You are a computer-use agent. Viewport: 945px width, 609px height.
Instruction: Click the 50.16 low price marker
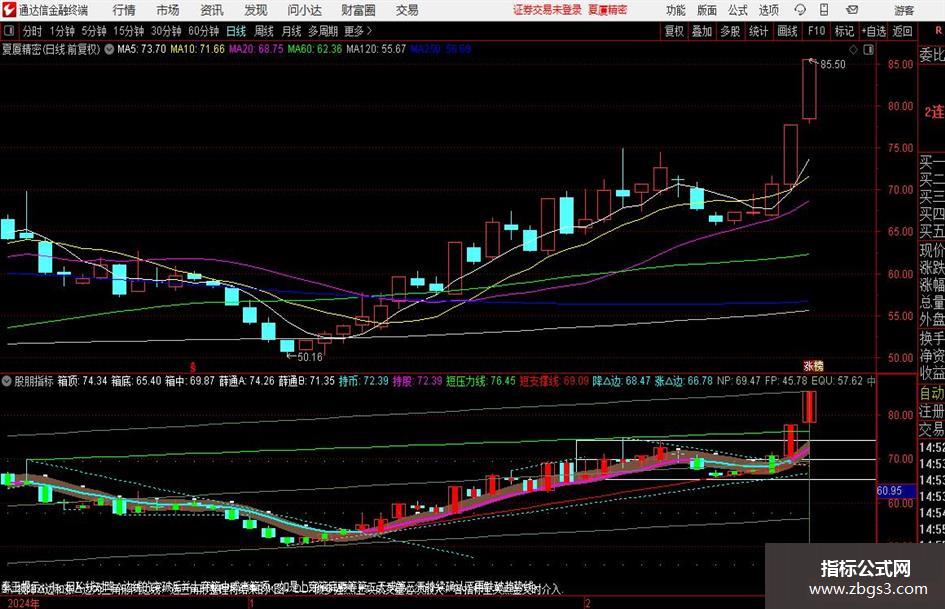[x=310, y=357]
